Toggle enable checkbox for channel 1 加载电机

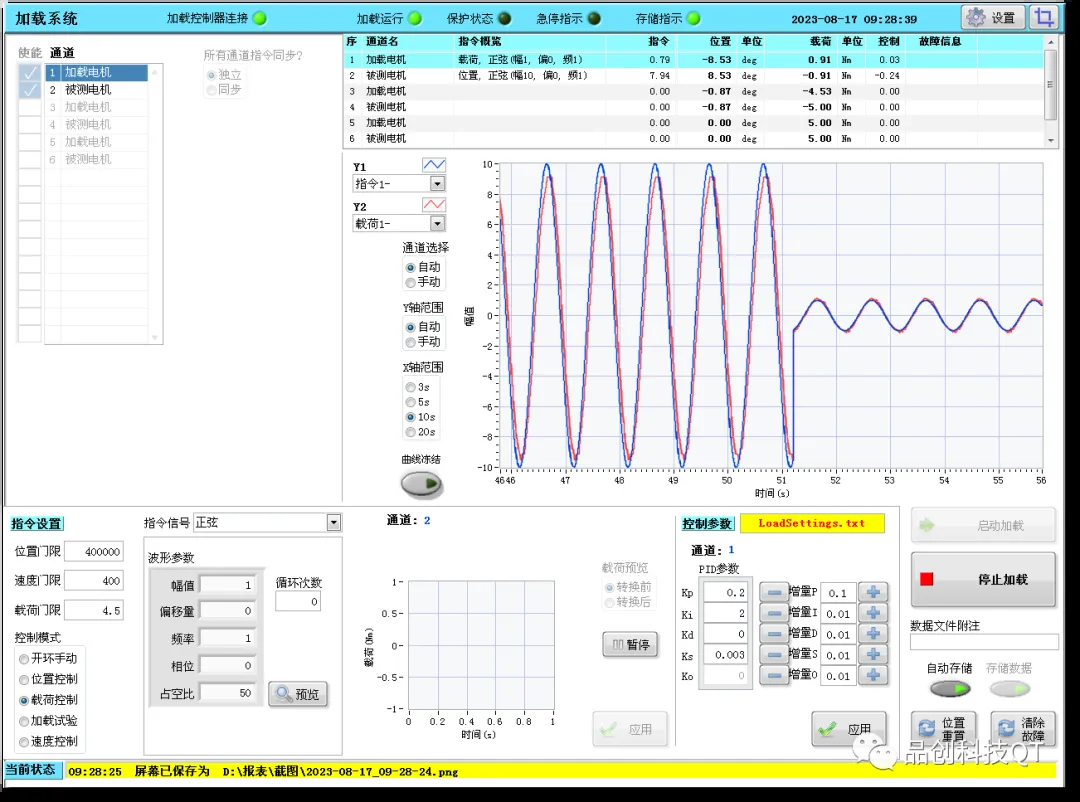[30, 72]
